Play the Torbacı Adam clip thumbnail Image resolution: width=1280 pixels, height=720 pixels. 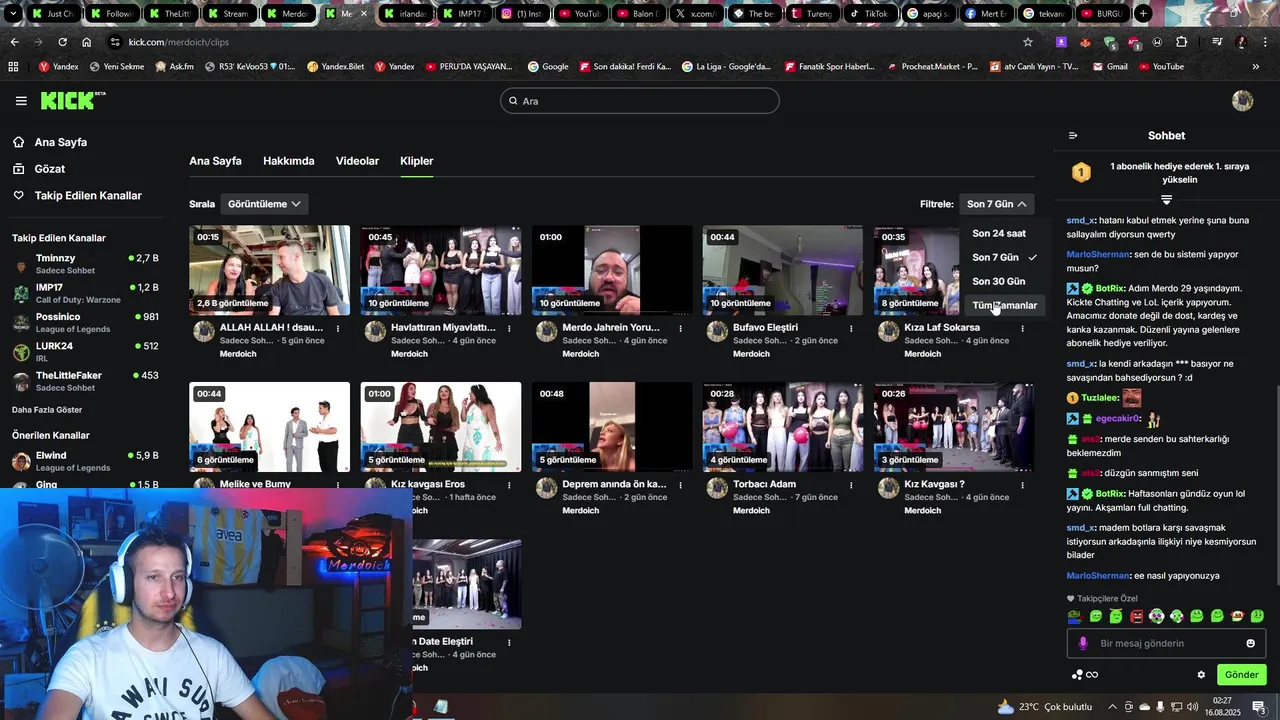coord(783,427)
